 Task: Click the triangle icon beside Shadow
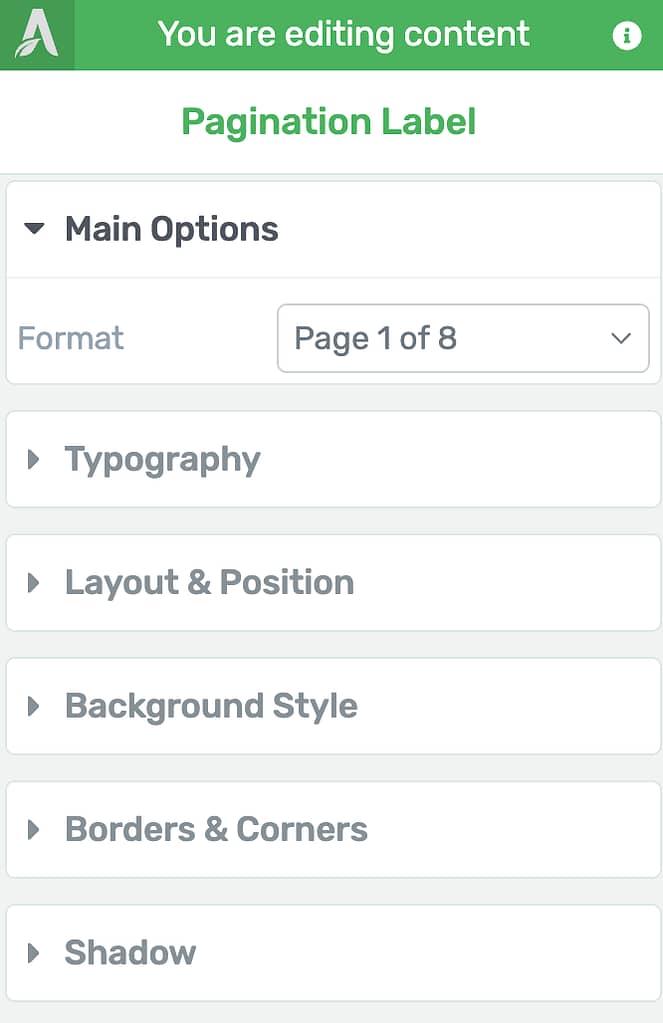point(33,953)
